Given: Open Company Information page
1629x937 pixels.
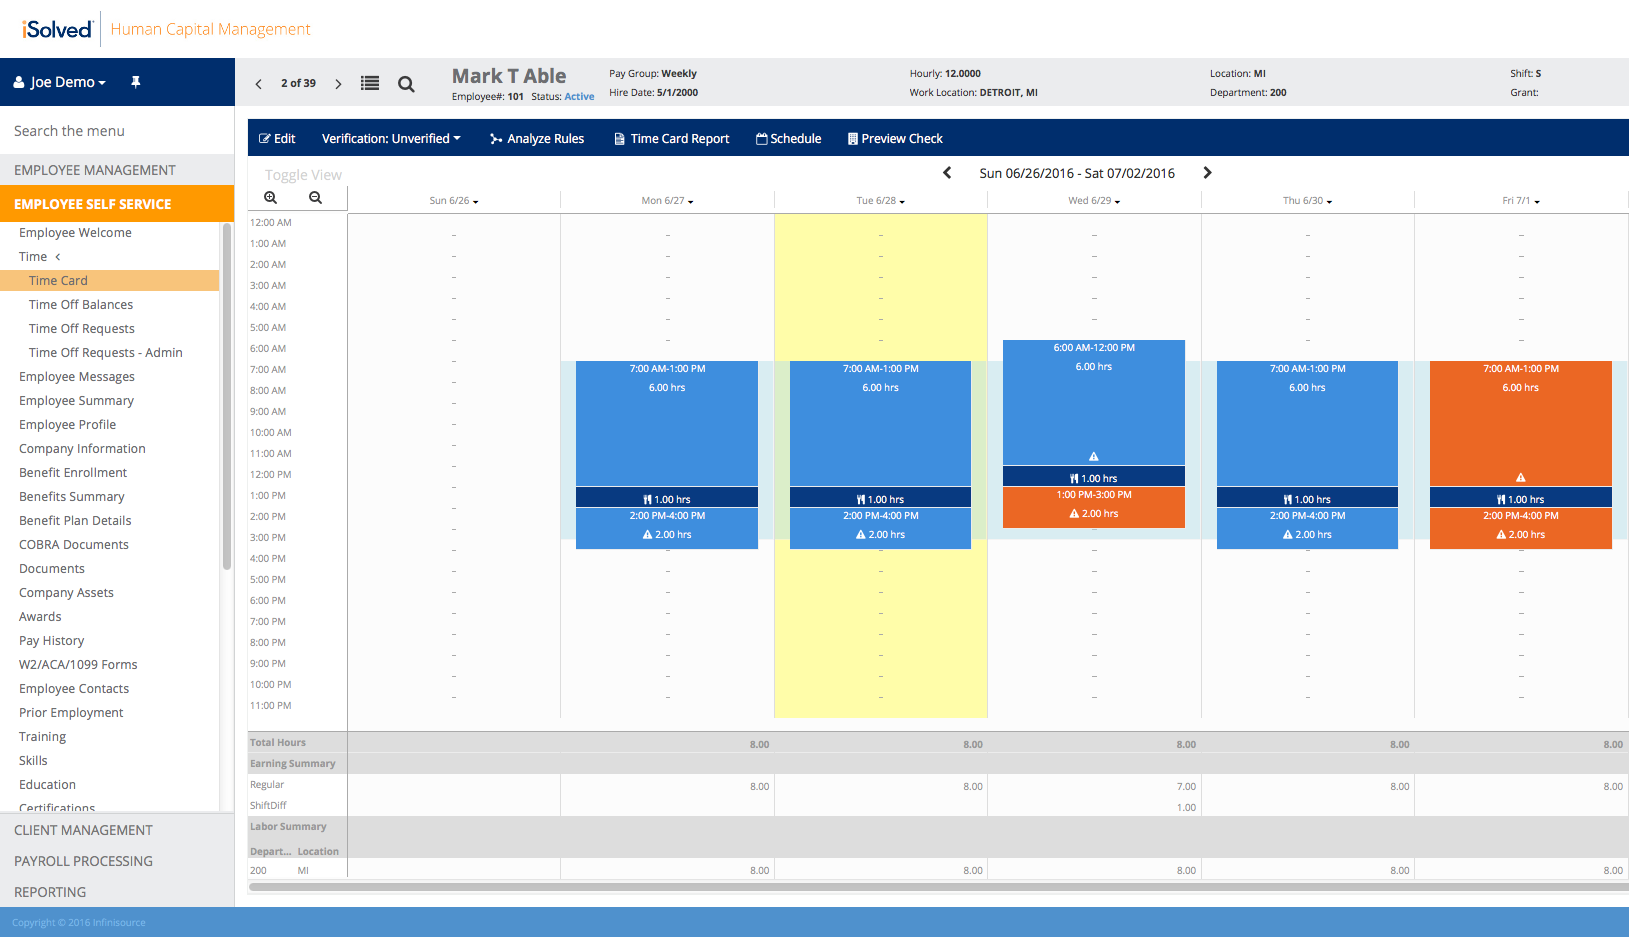Looking at the screenshot, I should (82, 449).
